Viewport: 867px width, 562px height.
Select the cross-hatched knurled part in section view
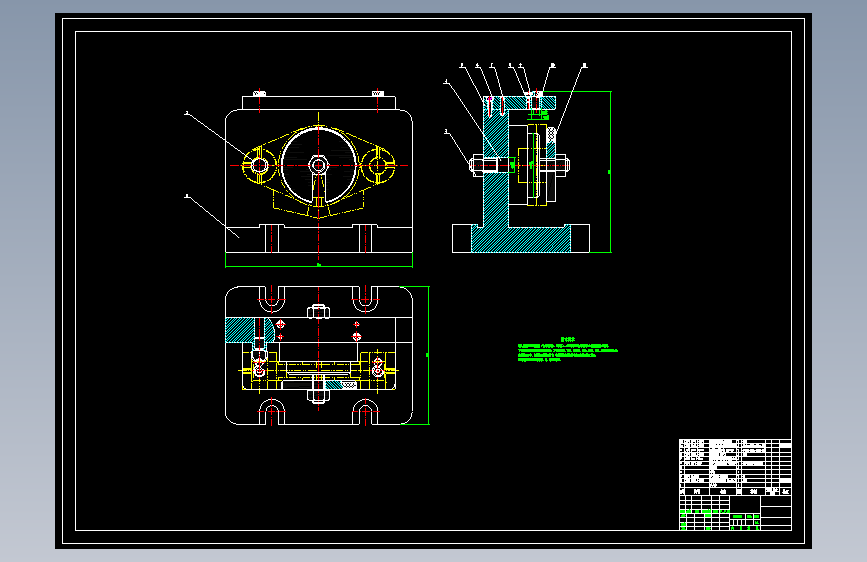pyautogui.click(x=551, y=134)
